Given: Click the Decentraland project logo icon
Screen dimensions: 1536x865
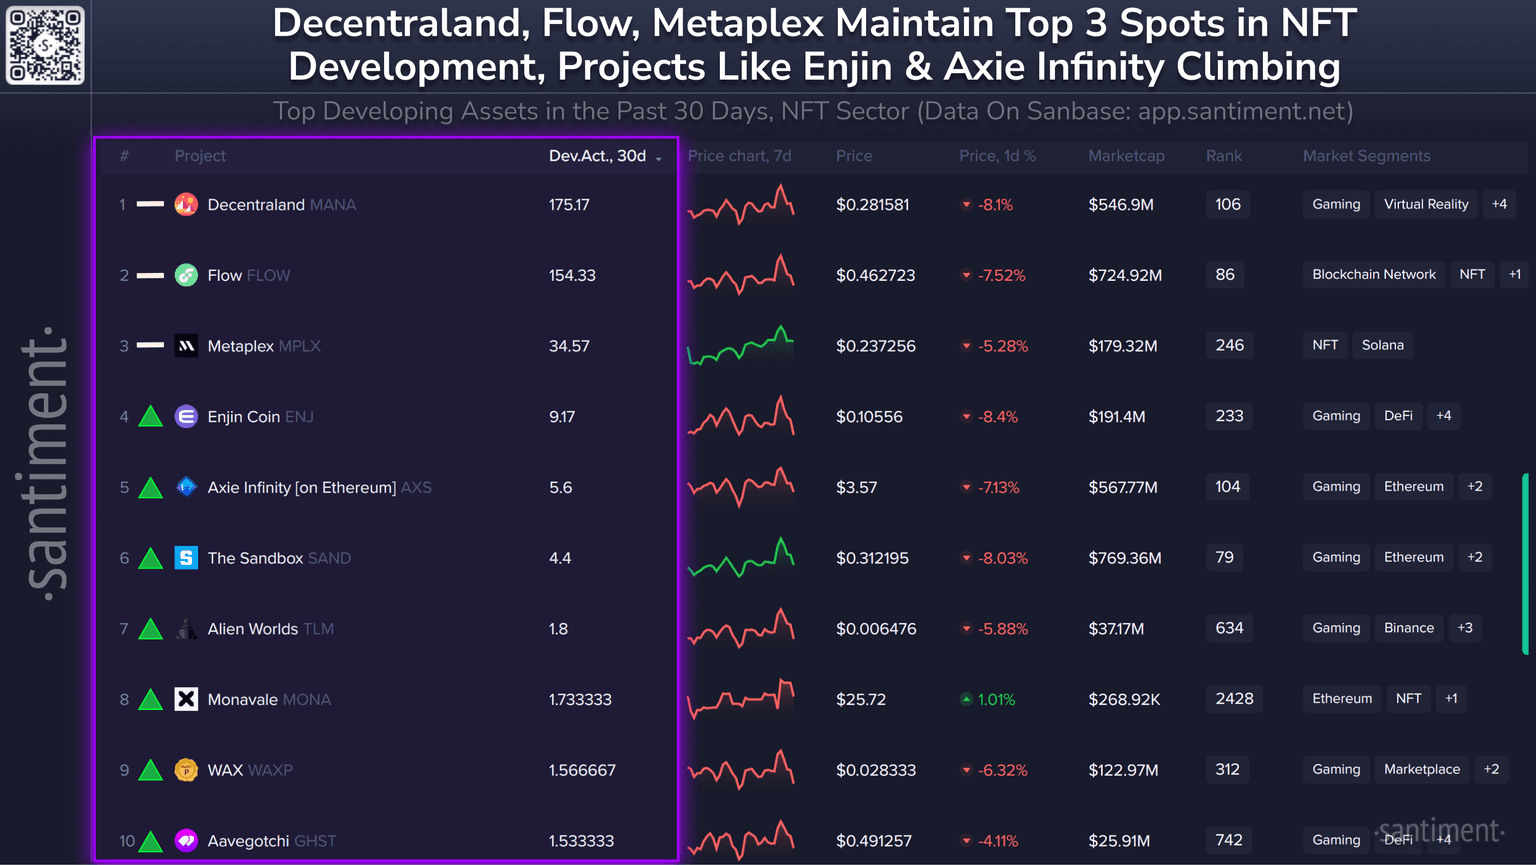Looking at the screenshot, I should pos(186,205).
